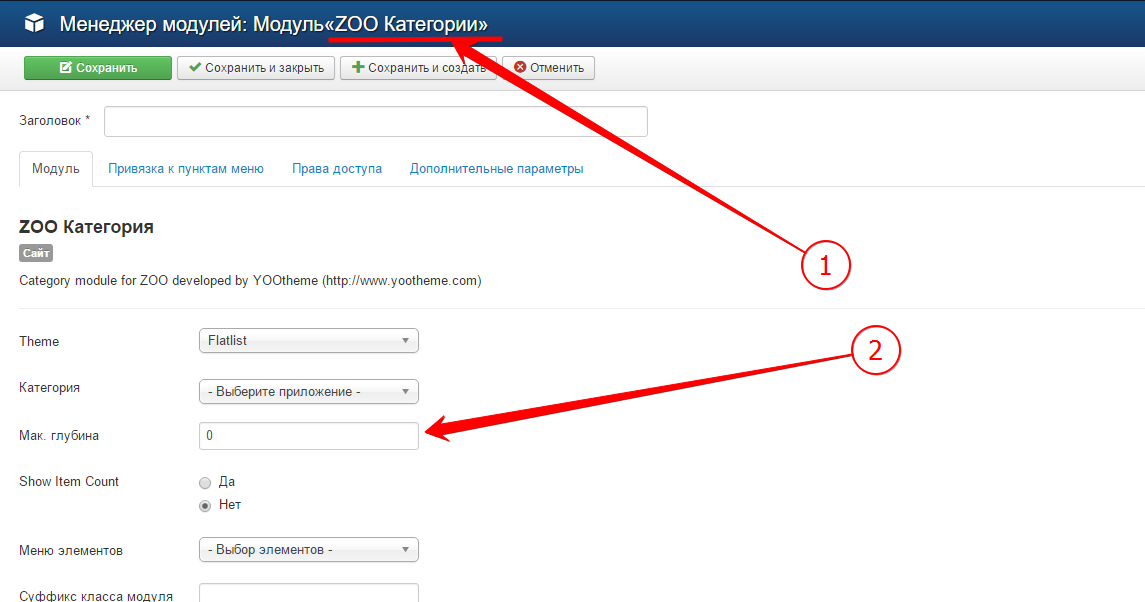Click into the Заголовок title field
The height and width of the screenshot is (602, 1145).
(375, 121)
